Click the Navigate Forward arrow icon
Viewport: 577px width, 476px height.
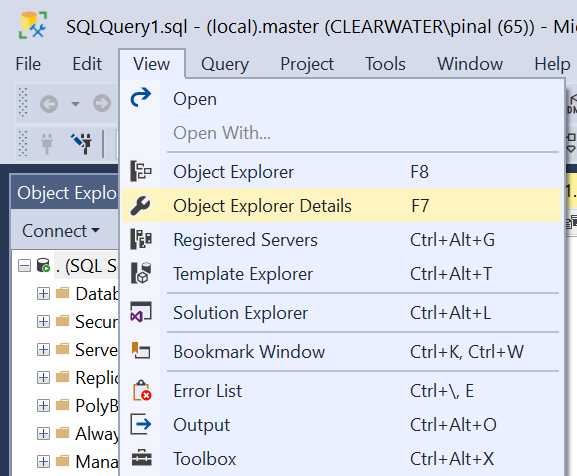pyautogui.click(x=102, y=103)
